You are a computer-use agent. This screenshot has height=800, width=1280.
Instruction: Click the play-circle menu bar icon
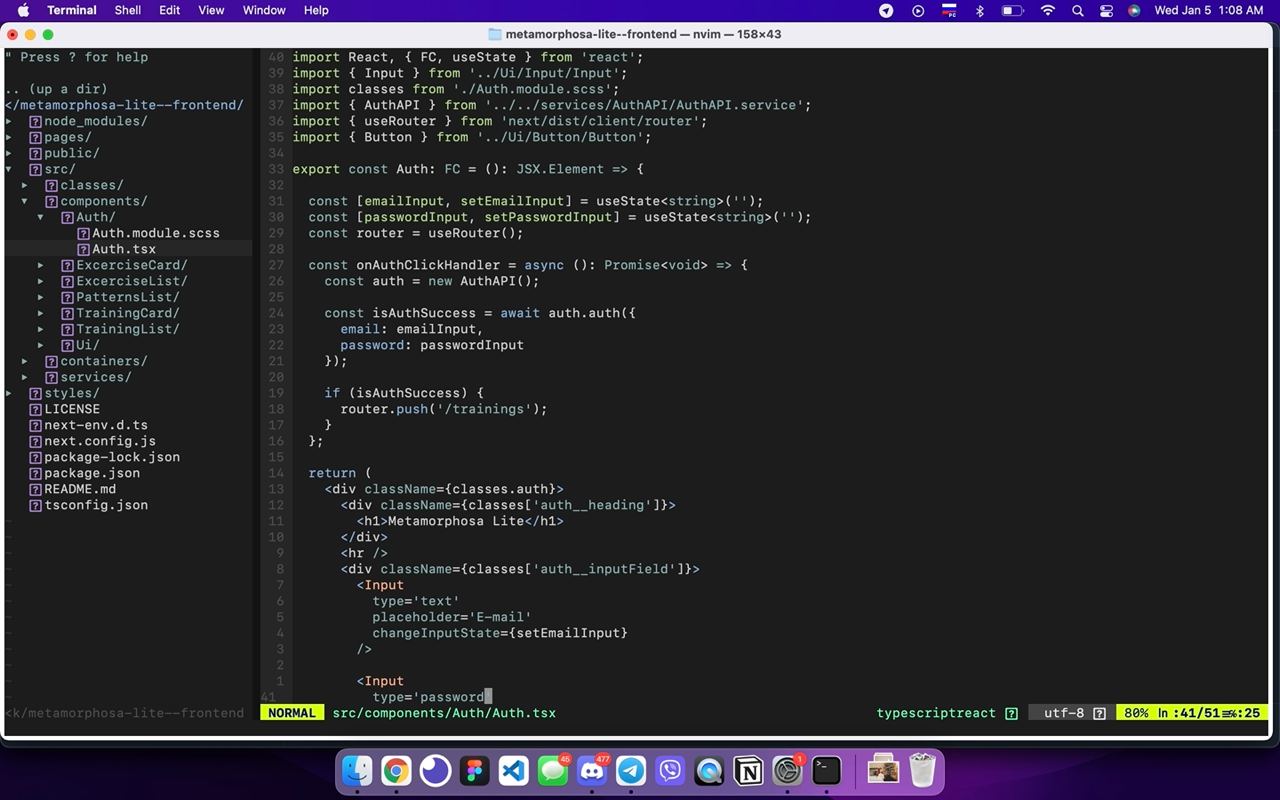point(918,10)
